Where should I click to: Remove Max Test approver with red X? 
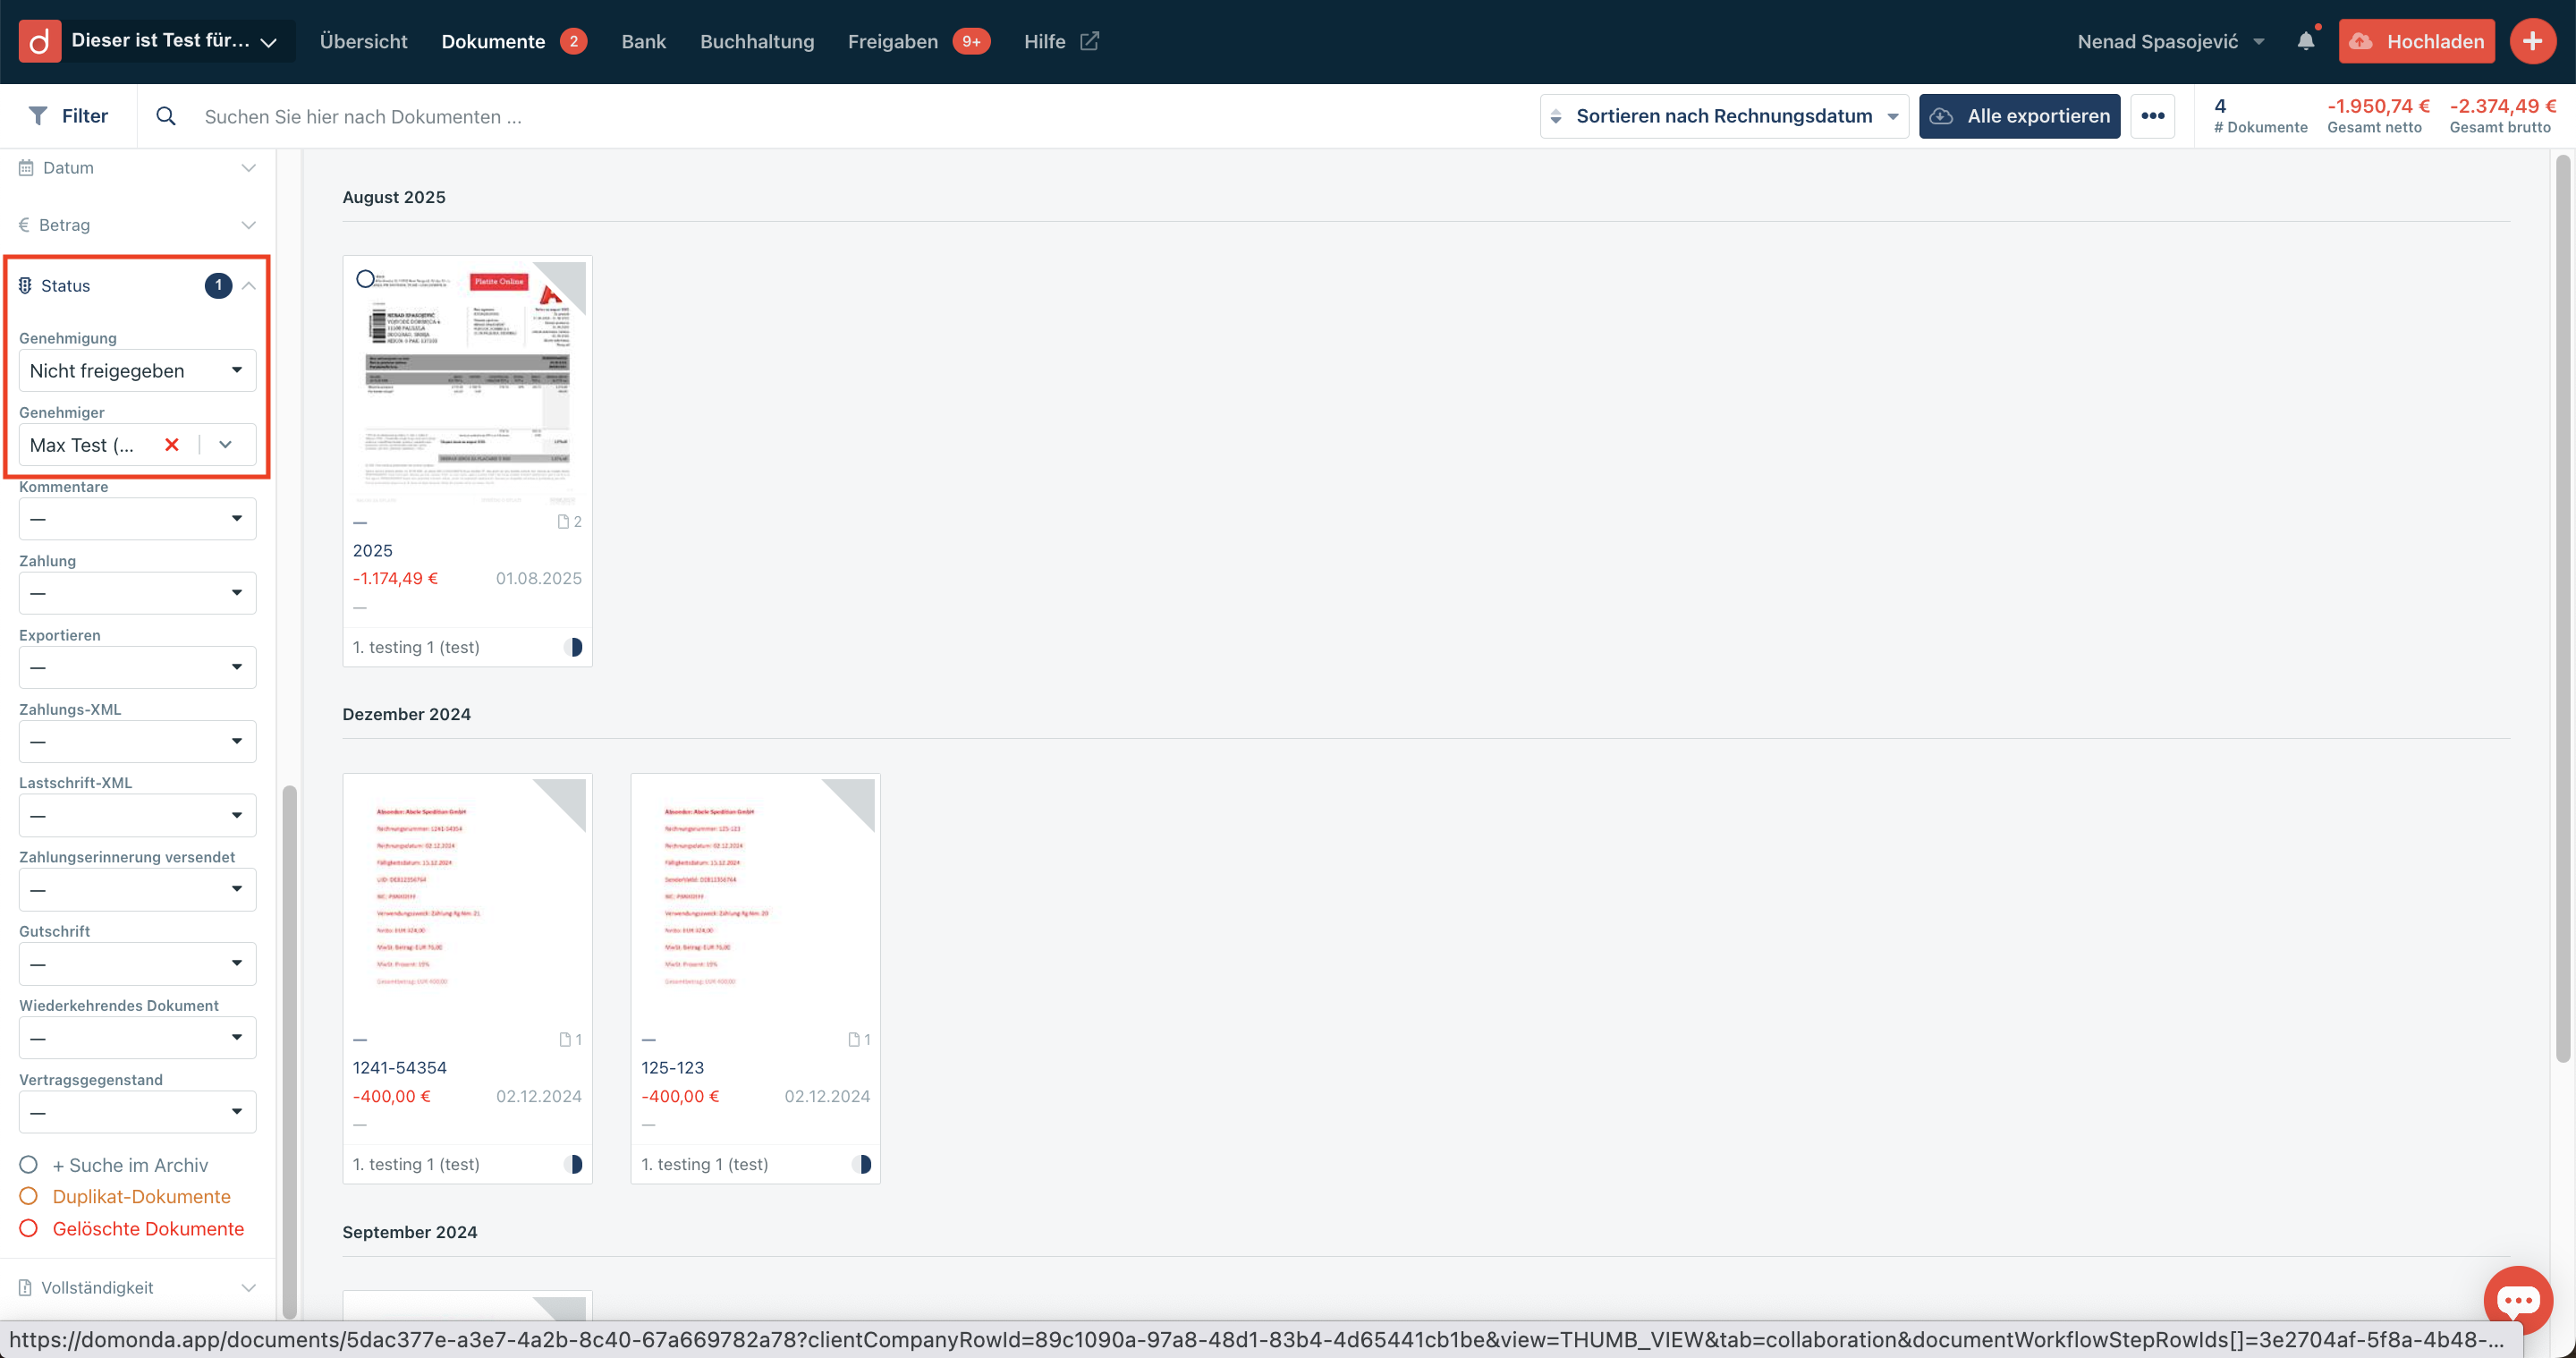pos(172,445)
